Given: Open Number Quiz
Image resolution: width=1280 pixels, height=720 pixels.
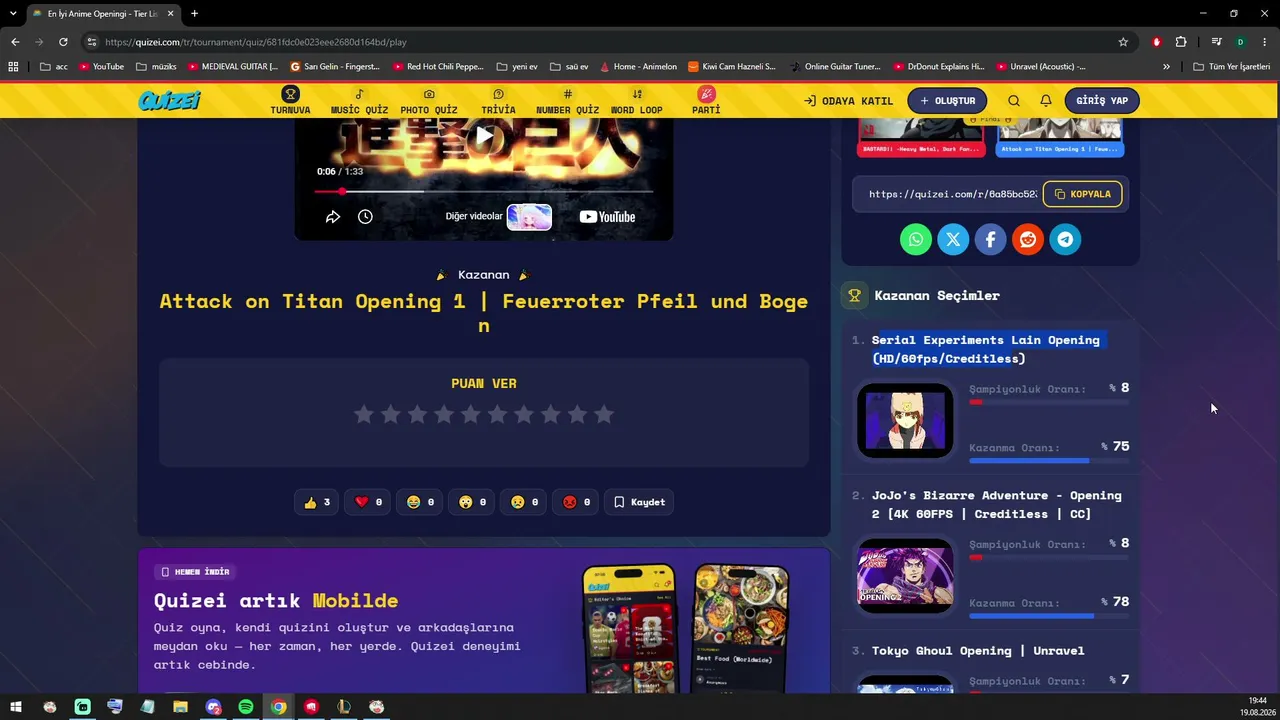Looking at the screenshot, I should point(567,101).
